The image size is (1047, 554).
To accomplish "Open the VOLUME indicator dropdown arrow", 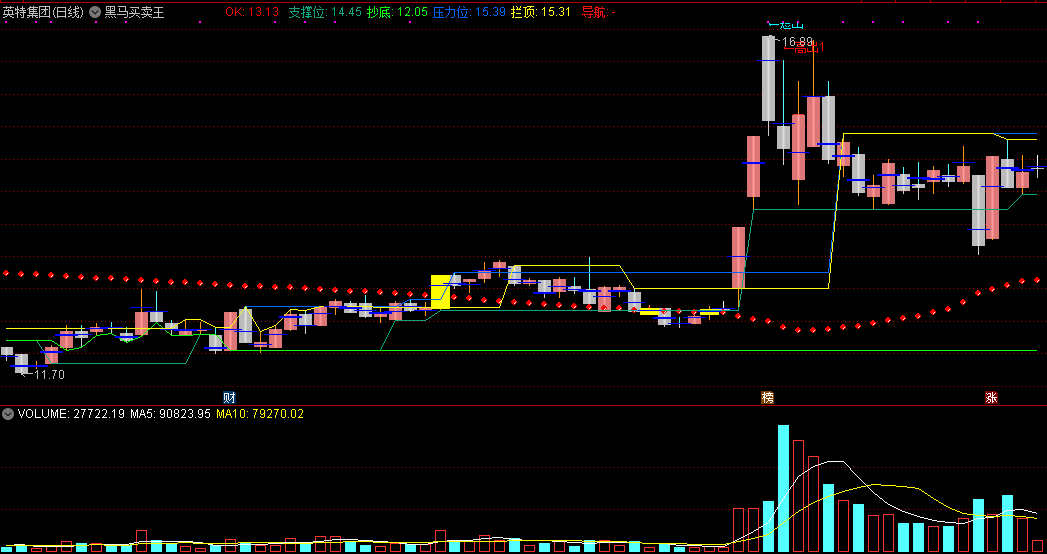I will pos(8,414).
